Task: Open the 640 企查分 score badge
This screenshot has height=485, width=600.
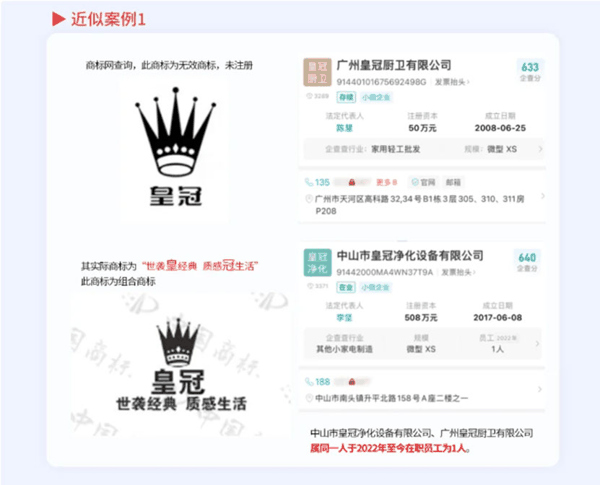Action: (527, 262)
